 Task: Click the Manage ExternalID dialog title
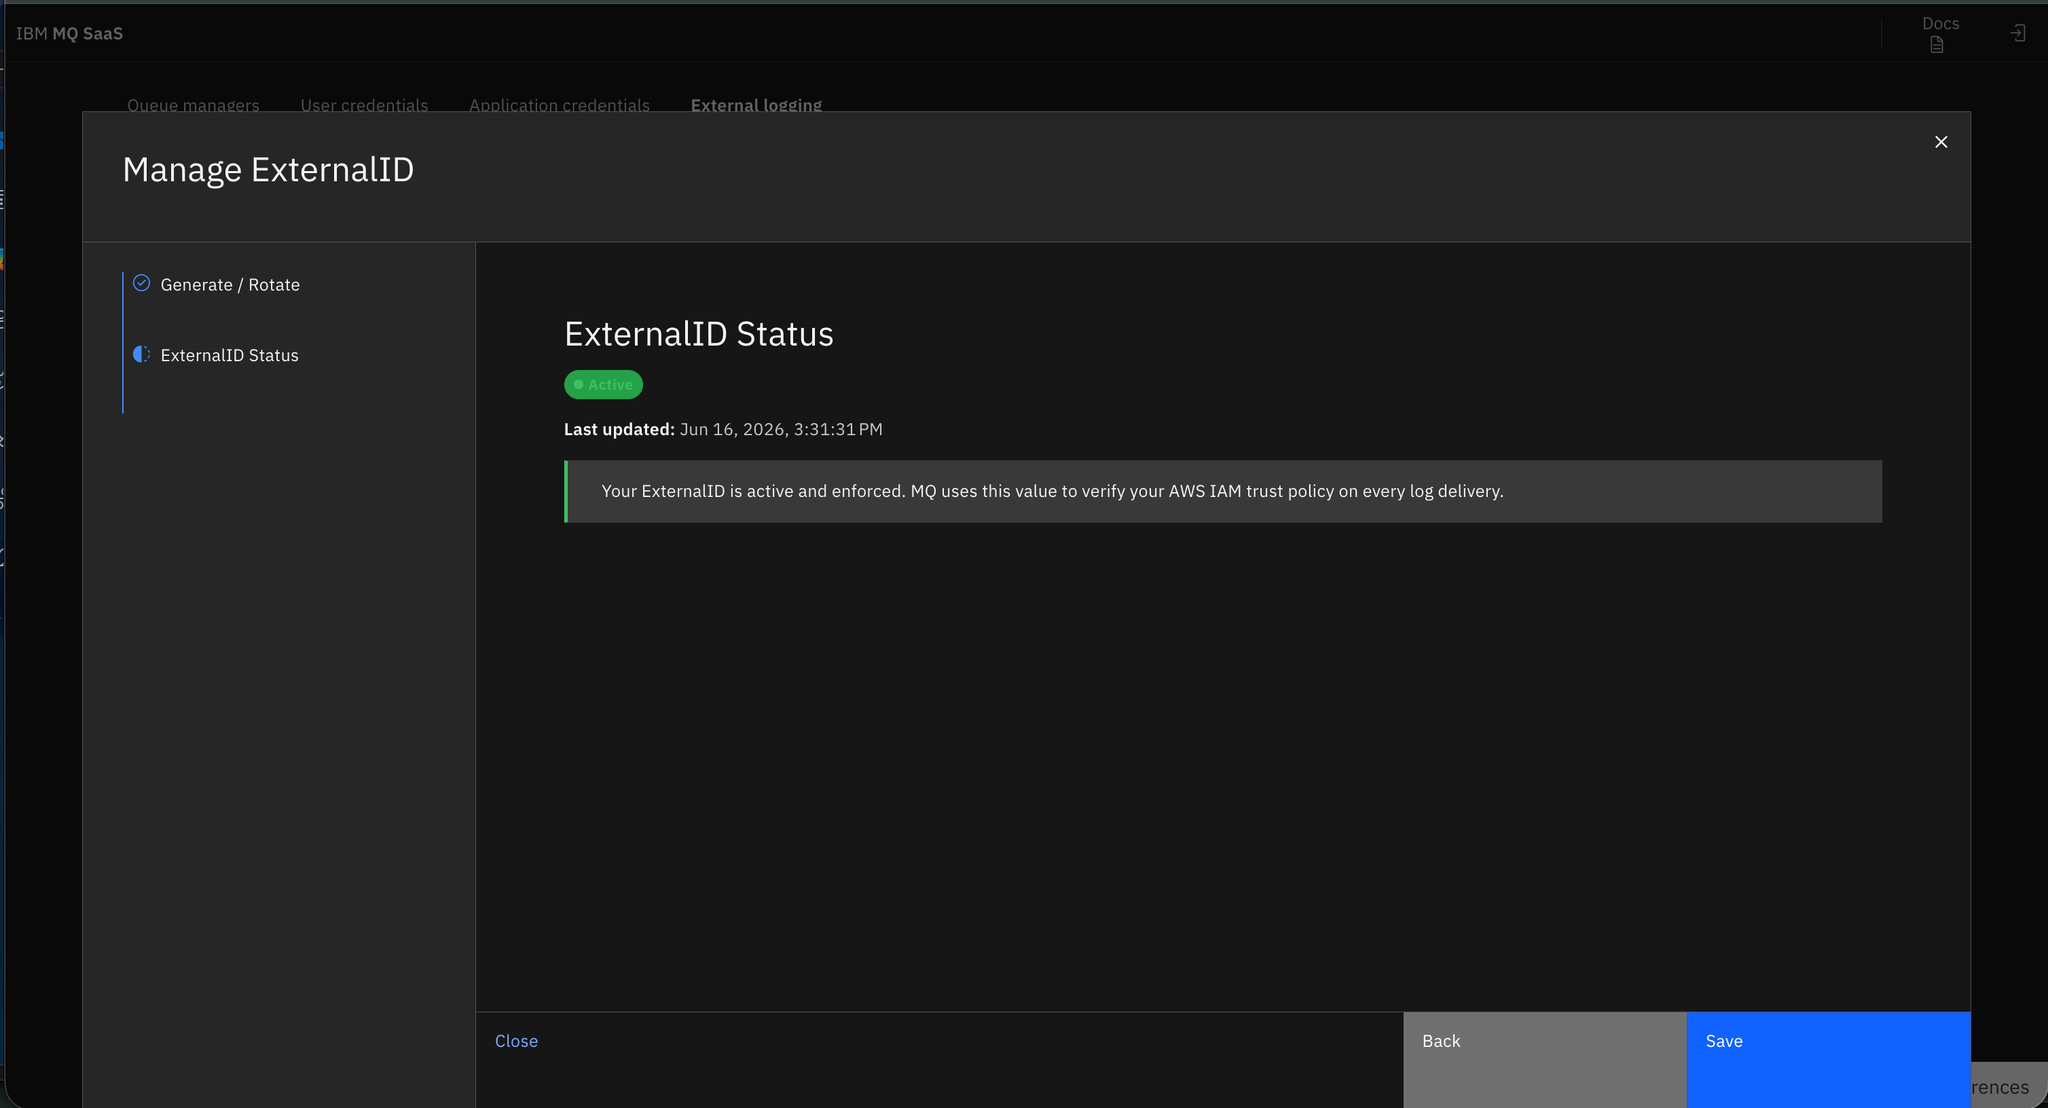[268, 170]
